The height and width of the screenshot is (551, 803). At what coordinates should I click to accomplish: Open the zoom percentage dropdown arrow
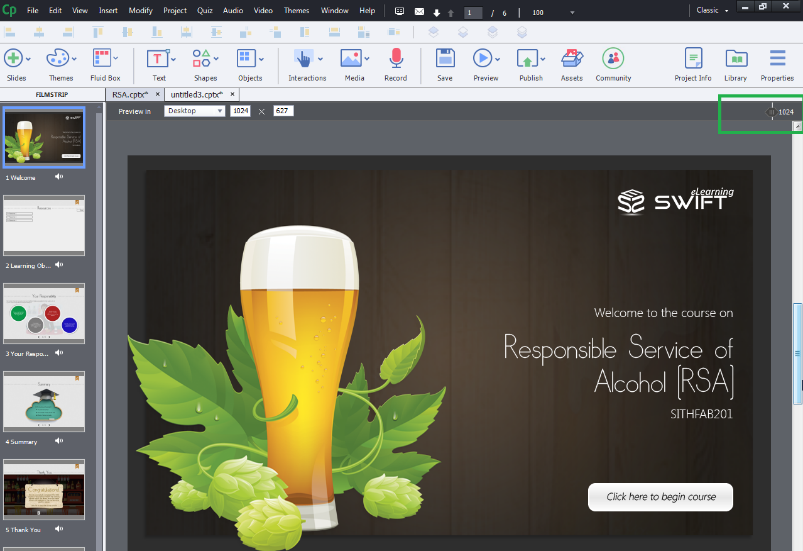(573, 13)
